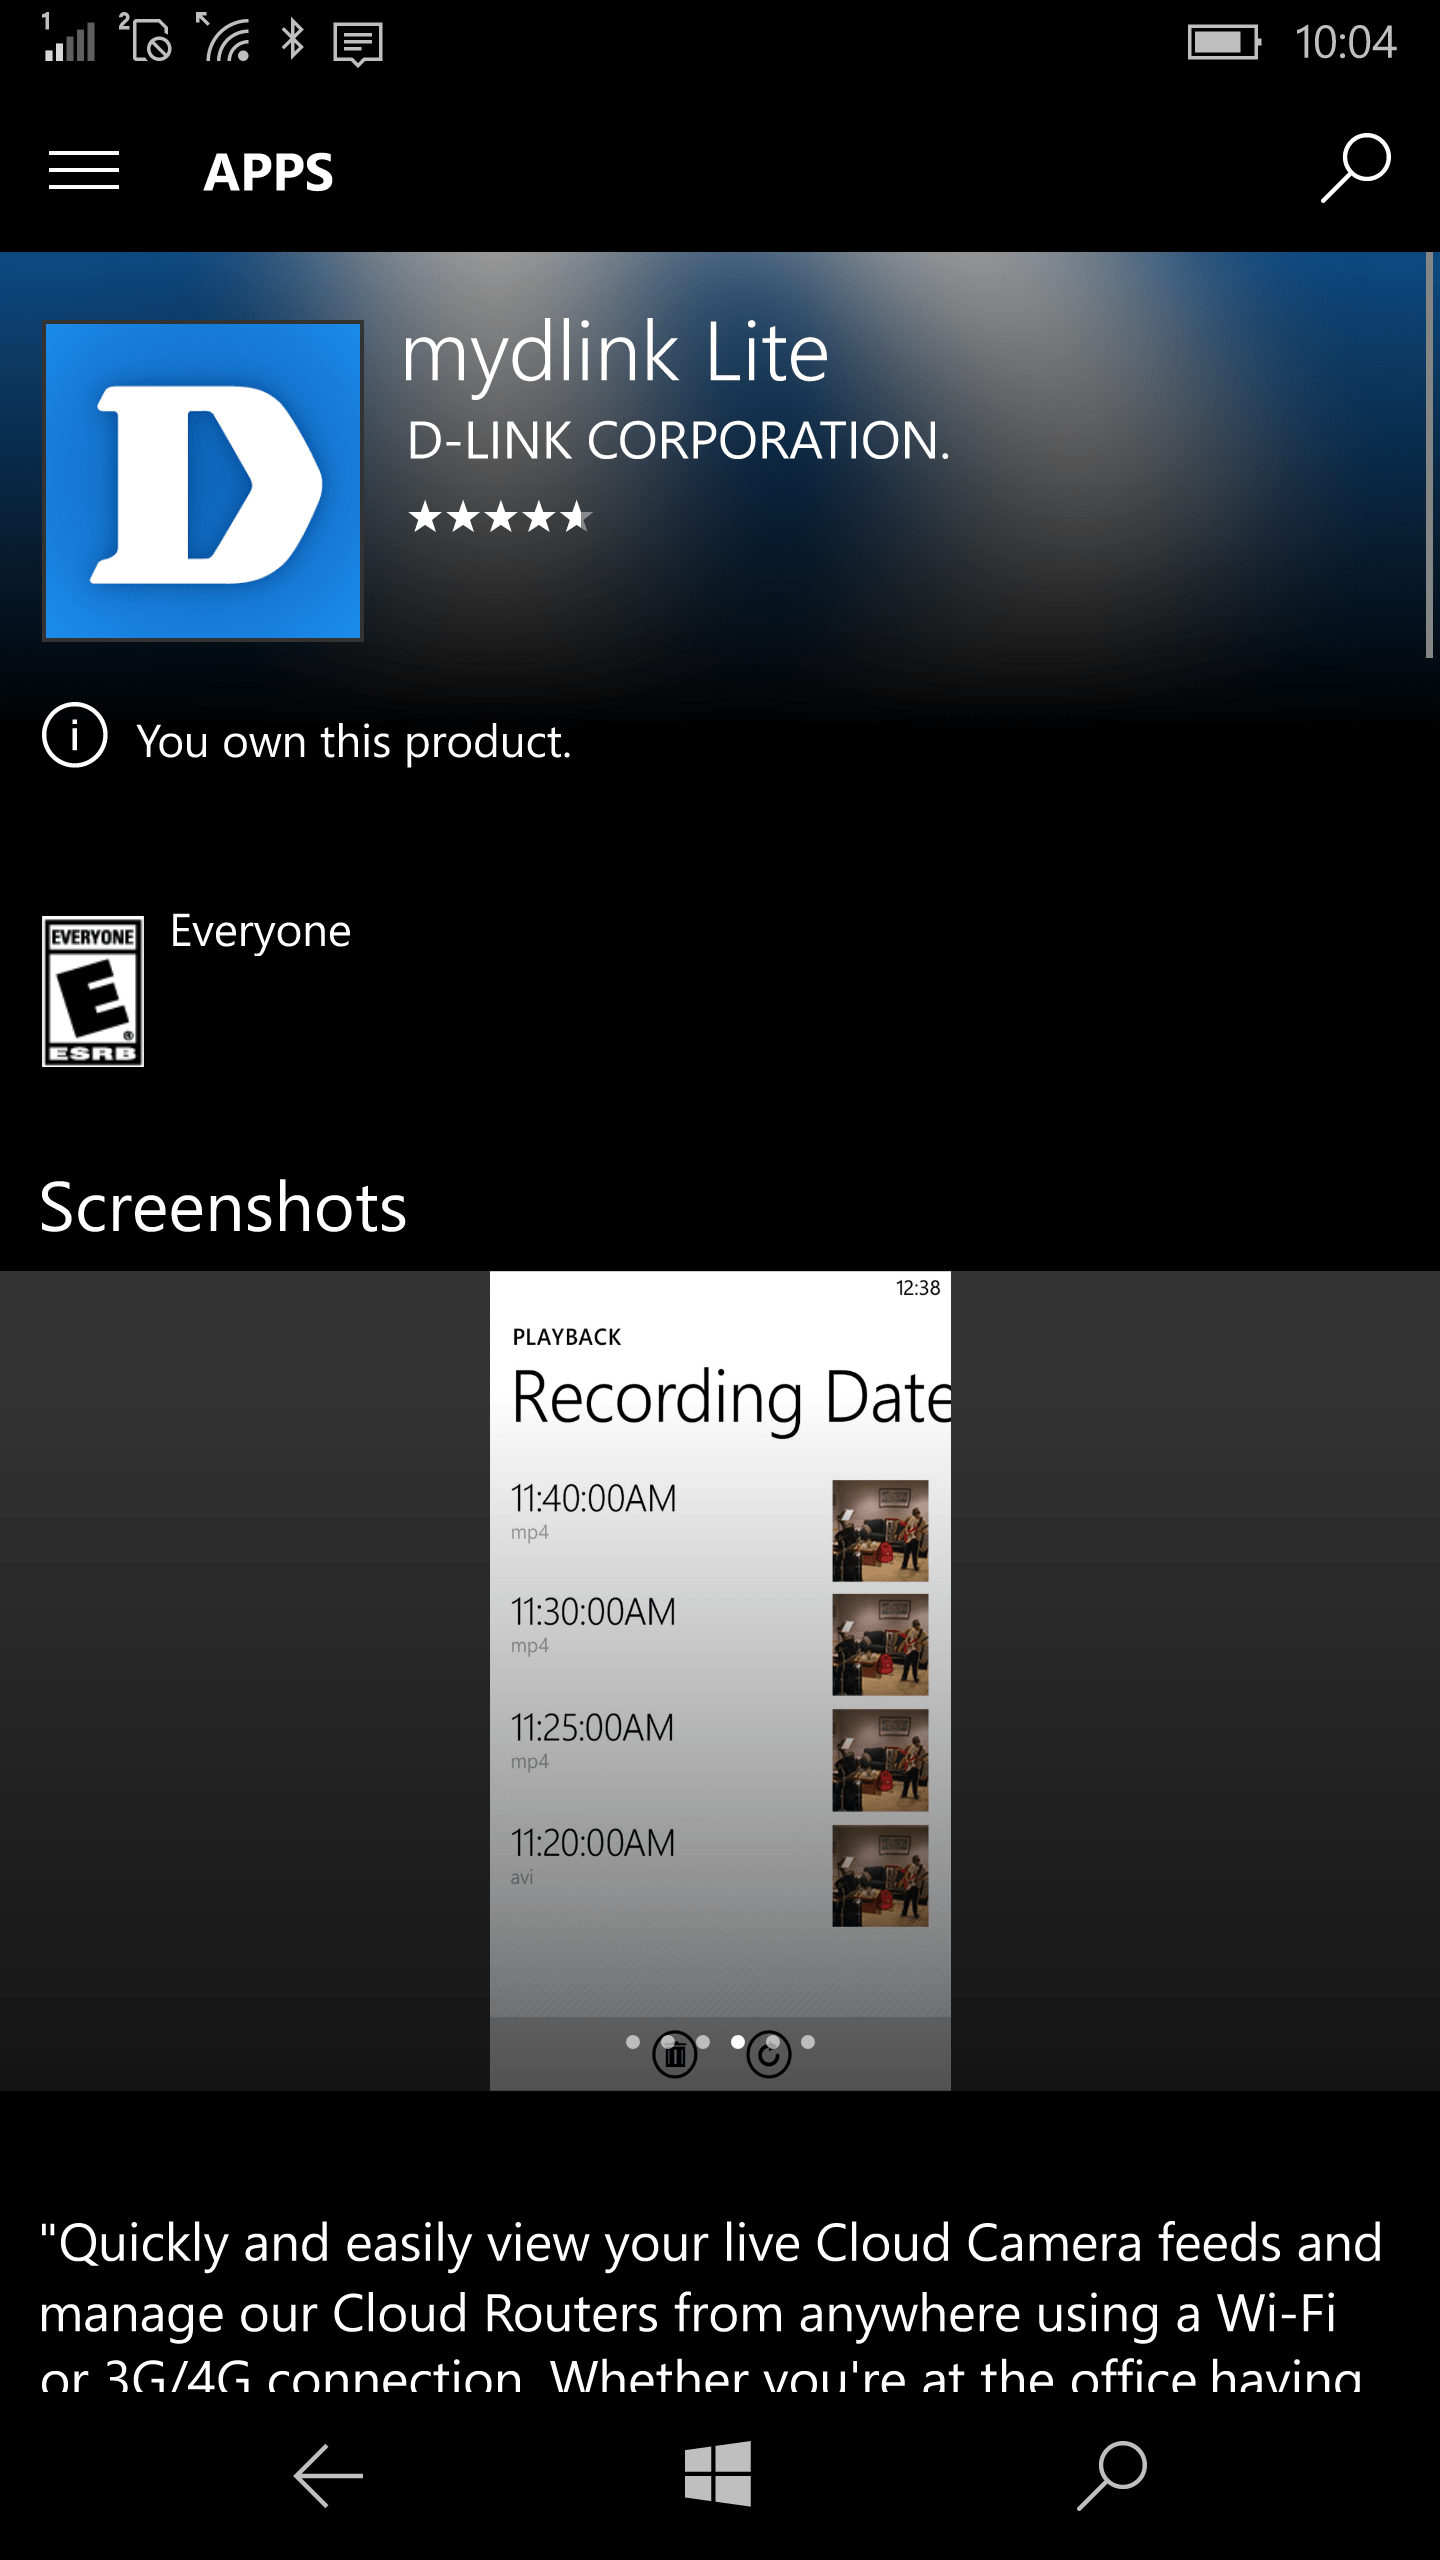The height and width of the screenshot is (2560, 1440).
Task: Tap the 10:04 clock in status bar
Action: [x=1345, y=42]
